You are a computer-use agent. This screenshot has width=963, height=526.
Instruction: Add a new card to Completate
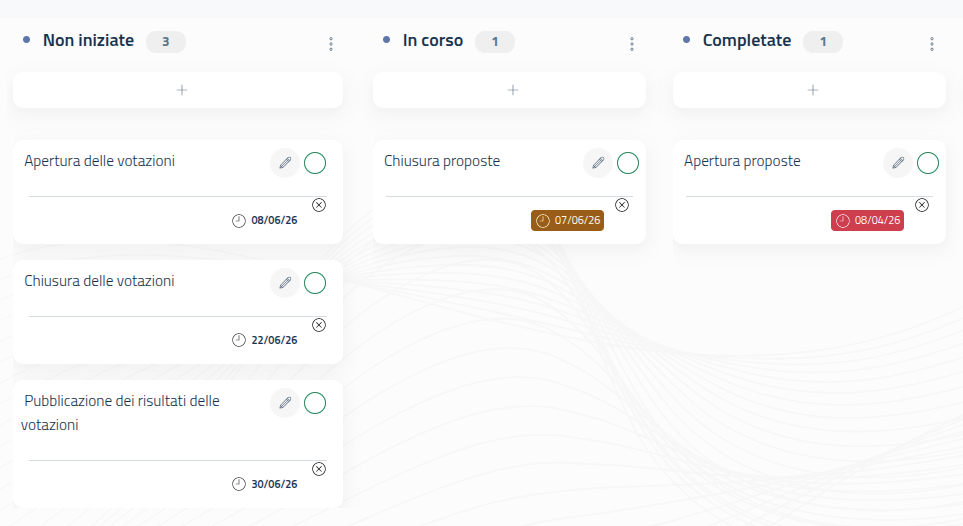pyautogui.click(x=809, y=90)
